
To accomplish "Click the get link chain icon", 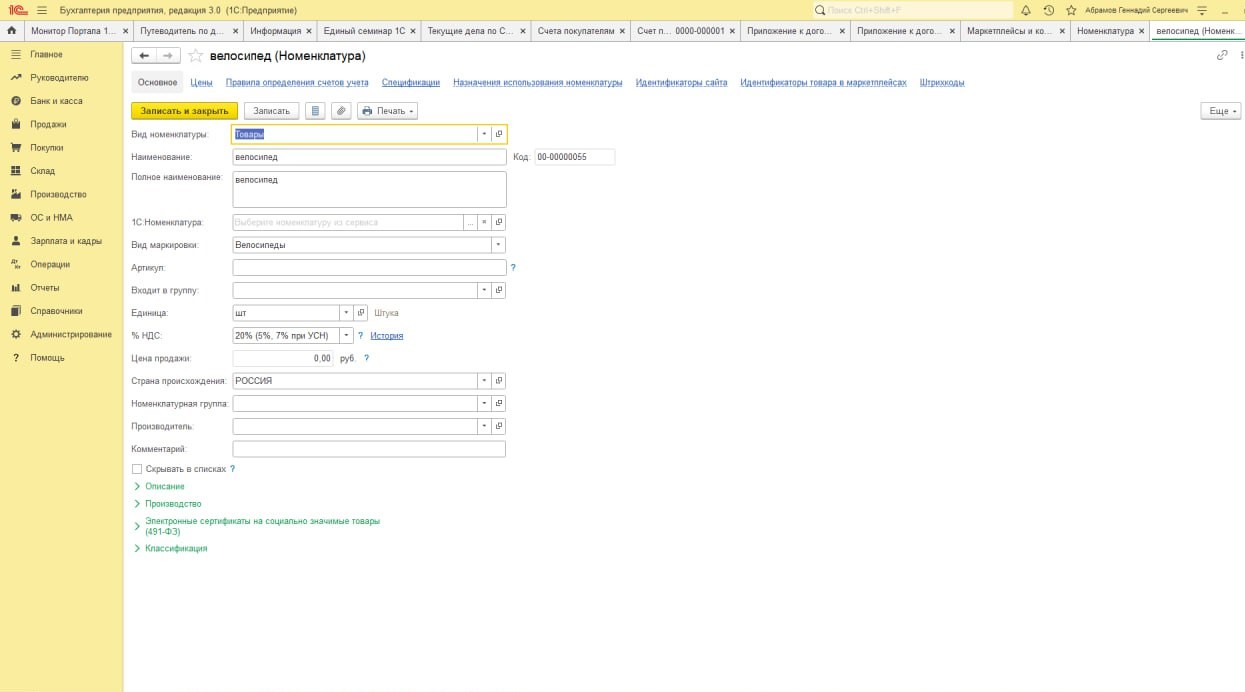I will point(1221,56).
